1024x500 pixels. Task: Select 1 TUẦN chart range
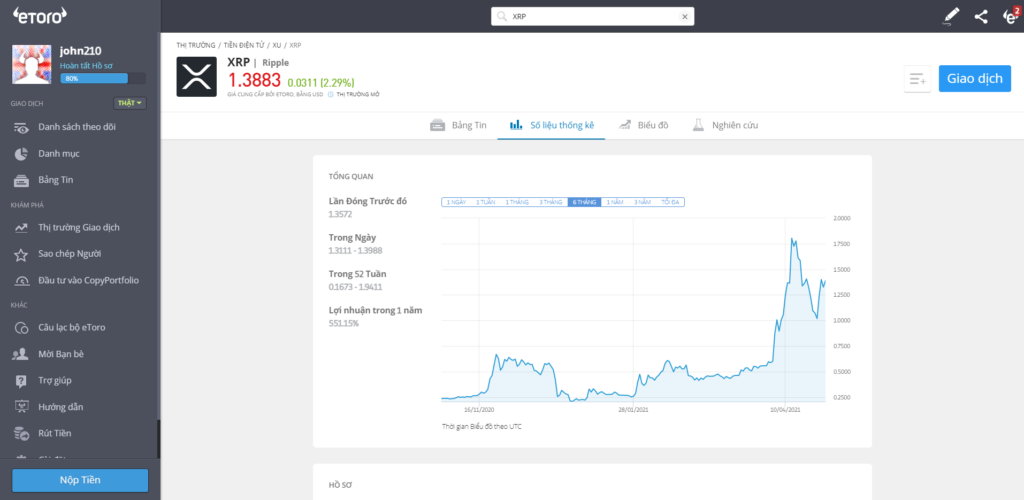pos(486,202)
